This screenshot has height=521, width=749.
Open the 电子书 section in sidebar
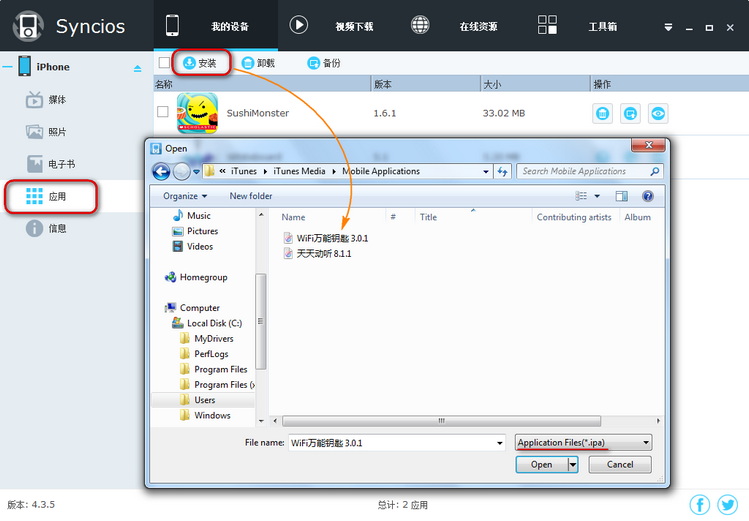pos(51,164)
